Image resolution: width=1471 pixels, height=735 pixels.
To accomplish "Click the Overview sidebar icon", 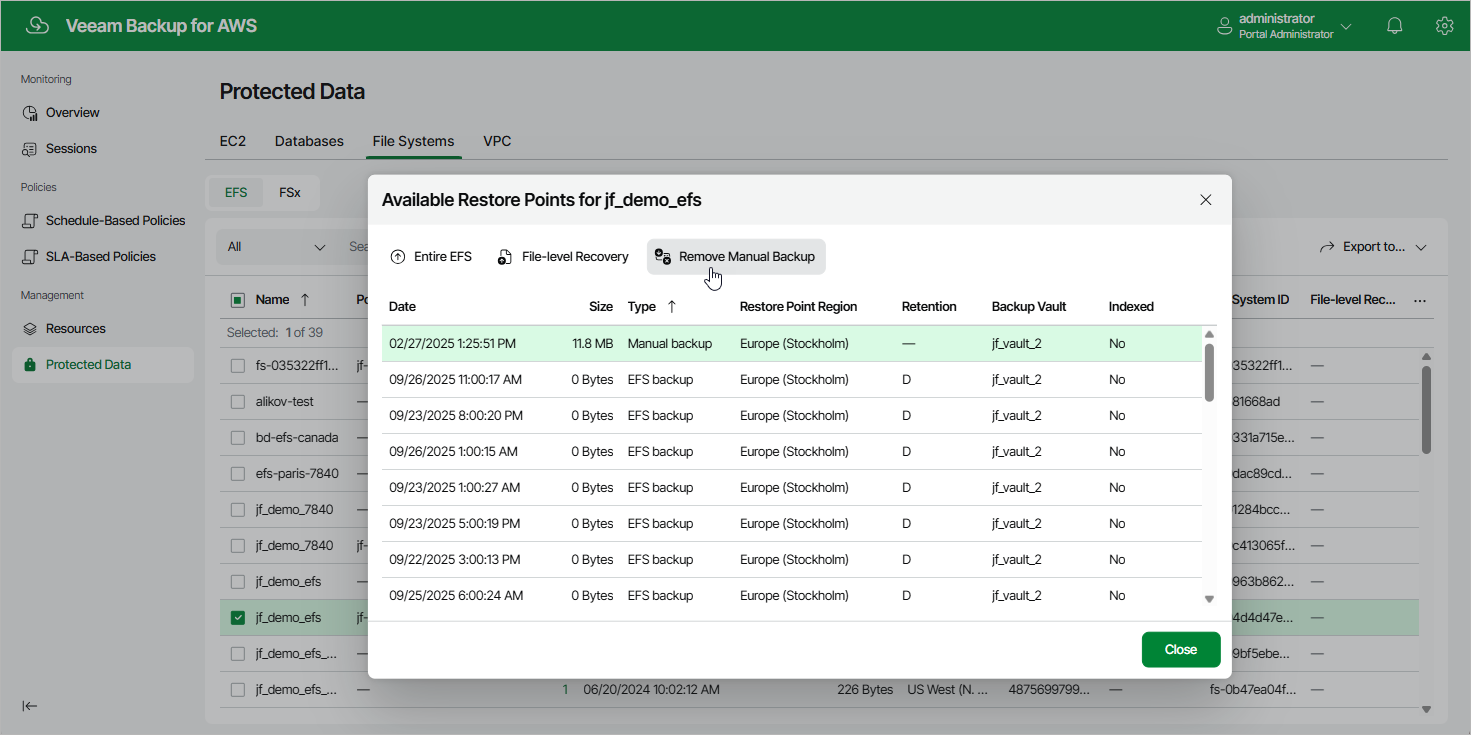I will point(30,113).
